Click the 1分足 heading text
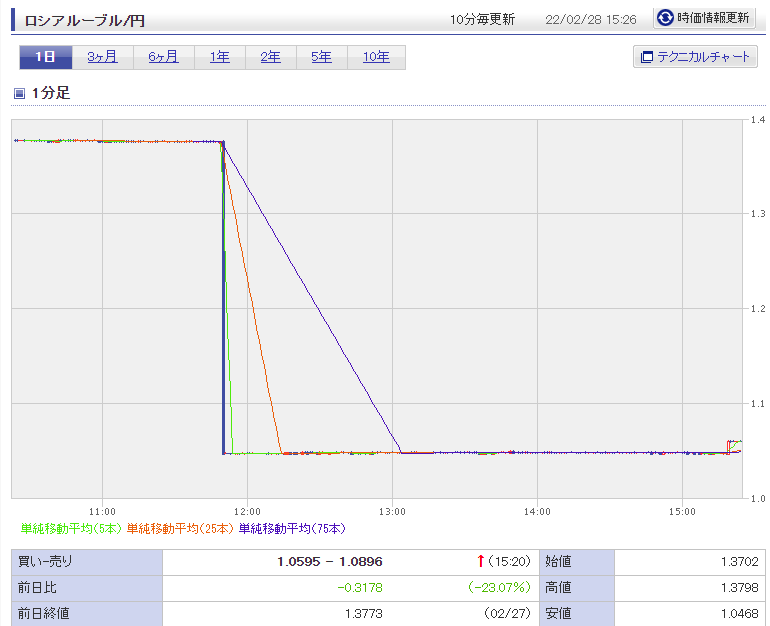 click(51, 93)
